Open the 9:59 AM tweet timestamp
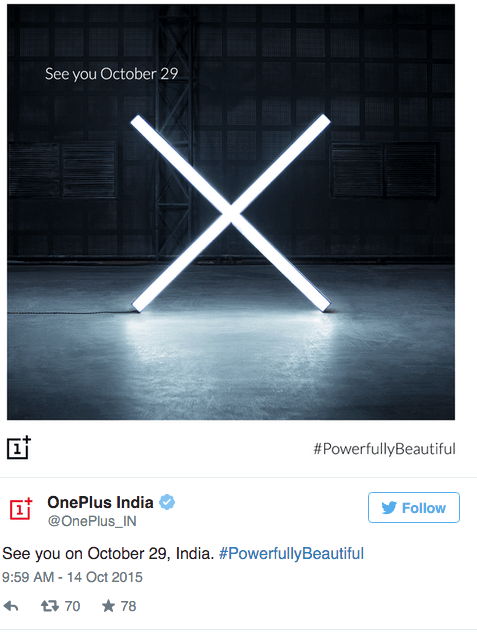Screen dimensions: 477x636 [x=28, y=577]
